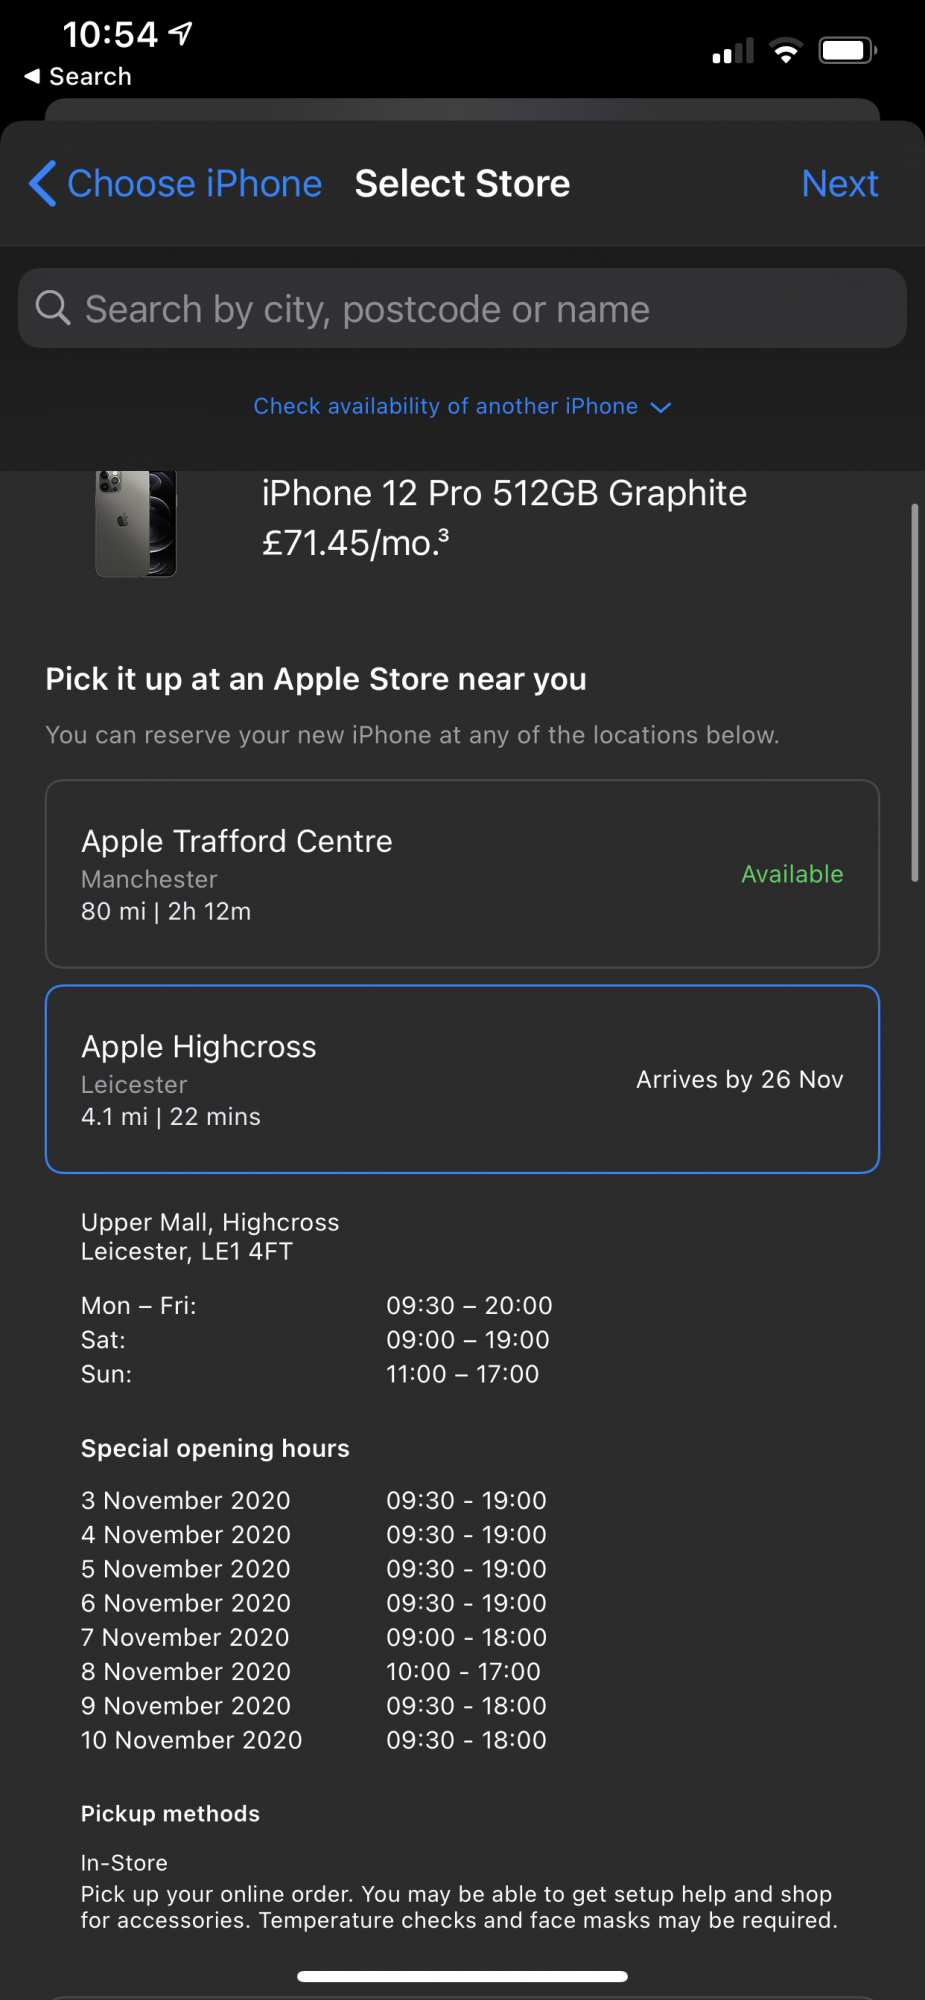Tap the Wi-Fi status icon
Screen dimensions: 925x2000
coord(786,51)
